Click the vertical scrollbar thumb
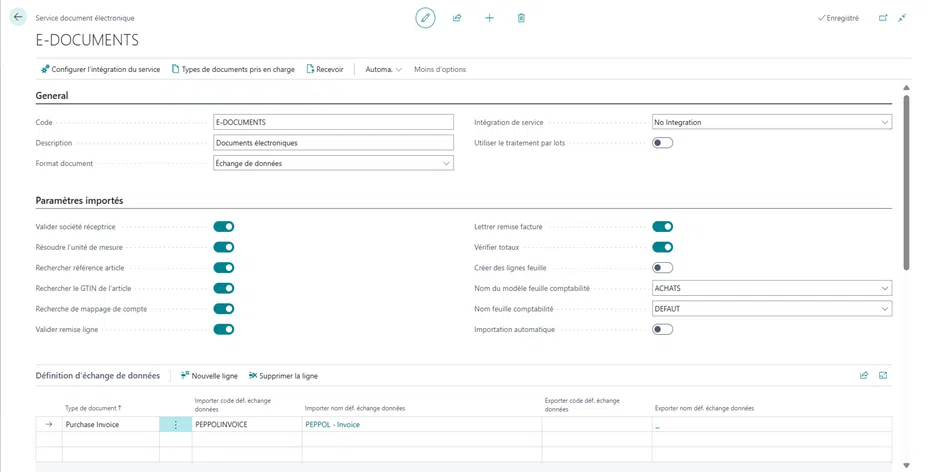 [x=906, y=182]
